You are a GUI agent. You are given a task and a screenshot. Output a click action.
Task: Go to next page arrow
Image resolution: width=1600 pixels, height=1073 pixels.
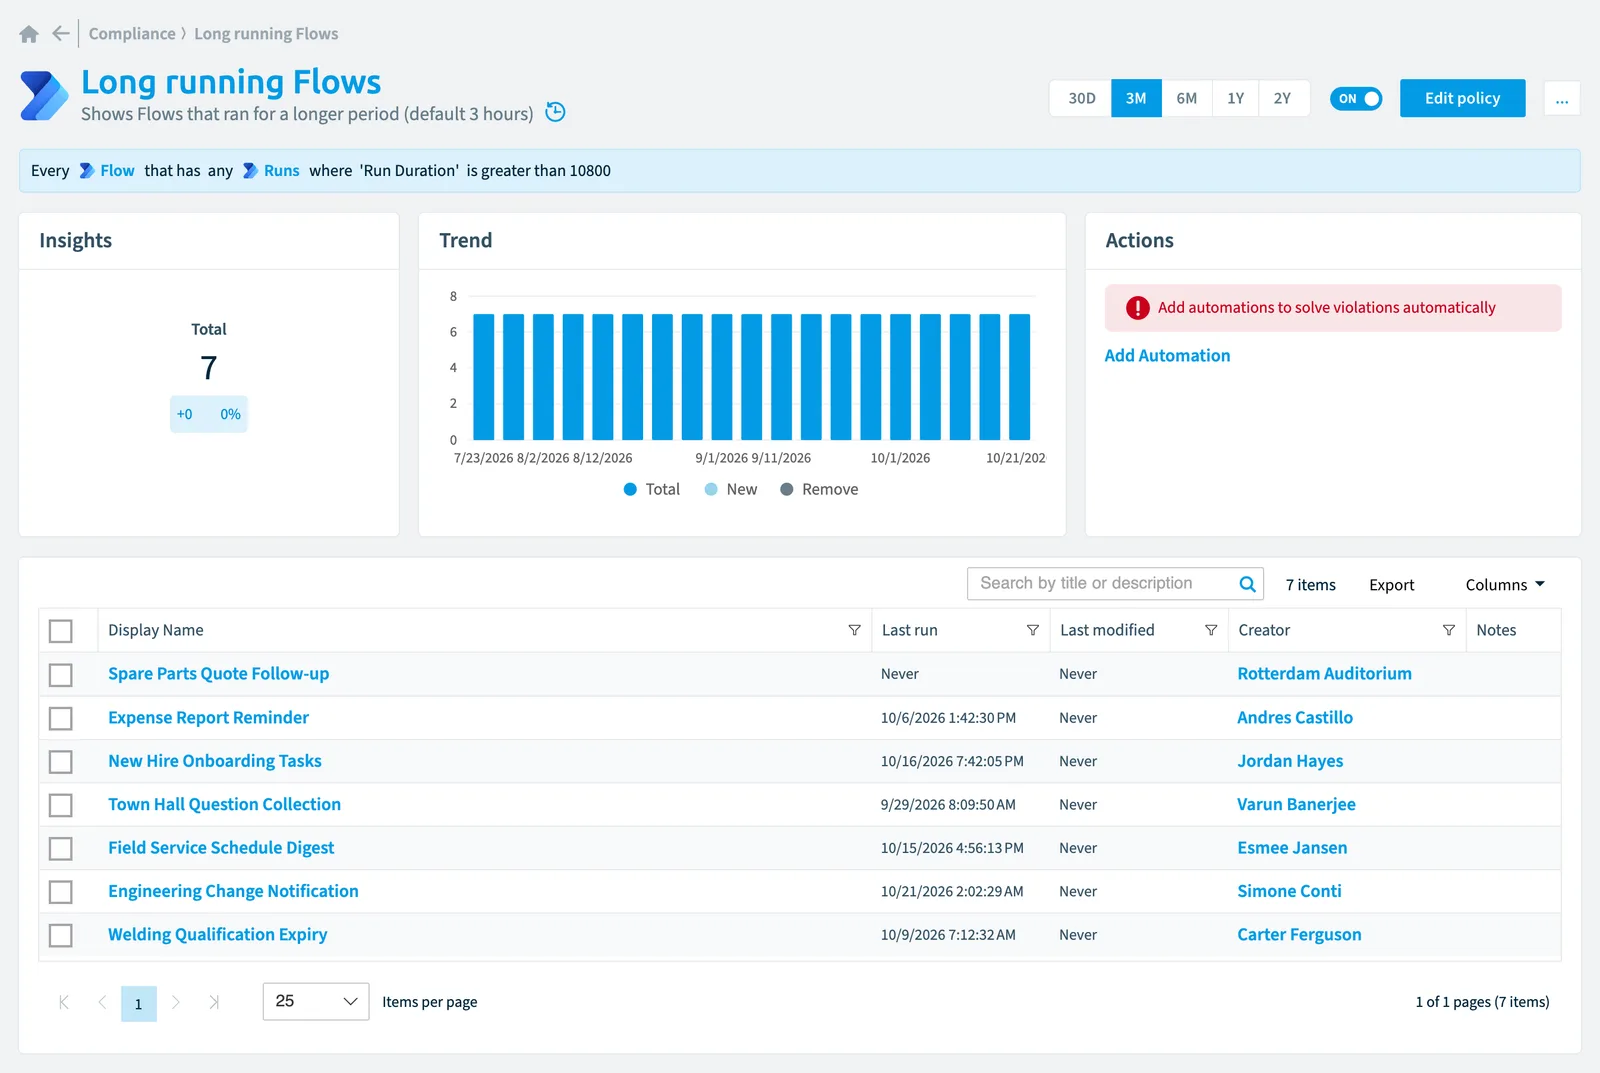(176, 1002)
